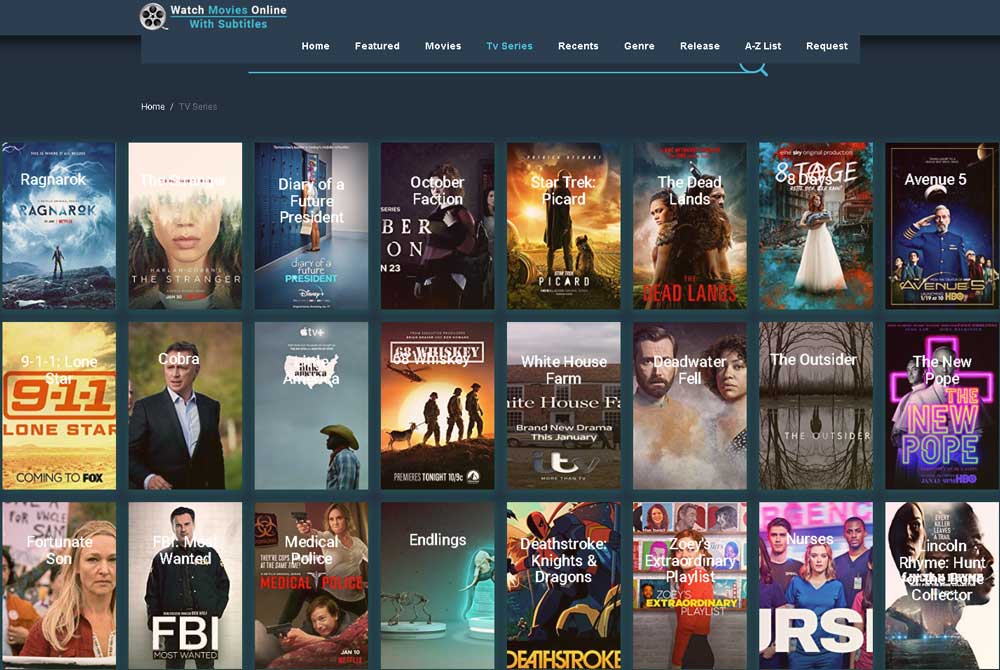Viewport: 1000px width, 670px height.
Task: Open The Stranger poster
Action: pyautogui.click(x=185, y=226)
